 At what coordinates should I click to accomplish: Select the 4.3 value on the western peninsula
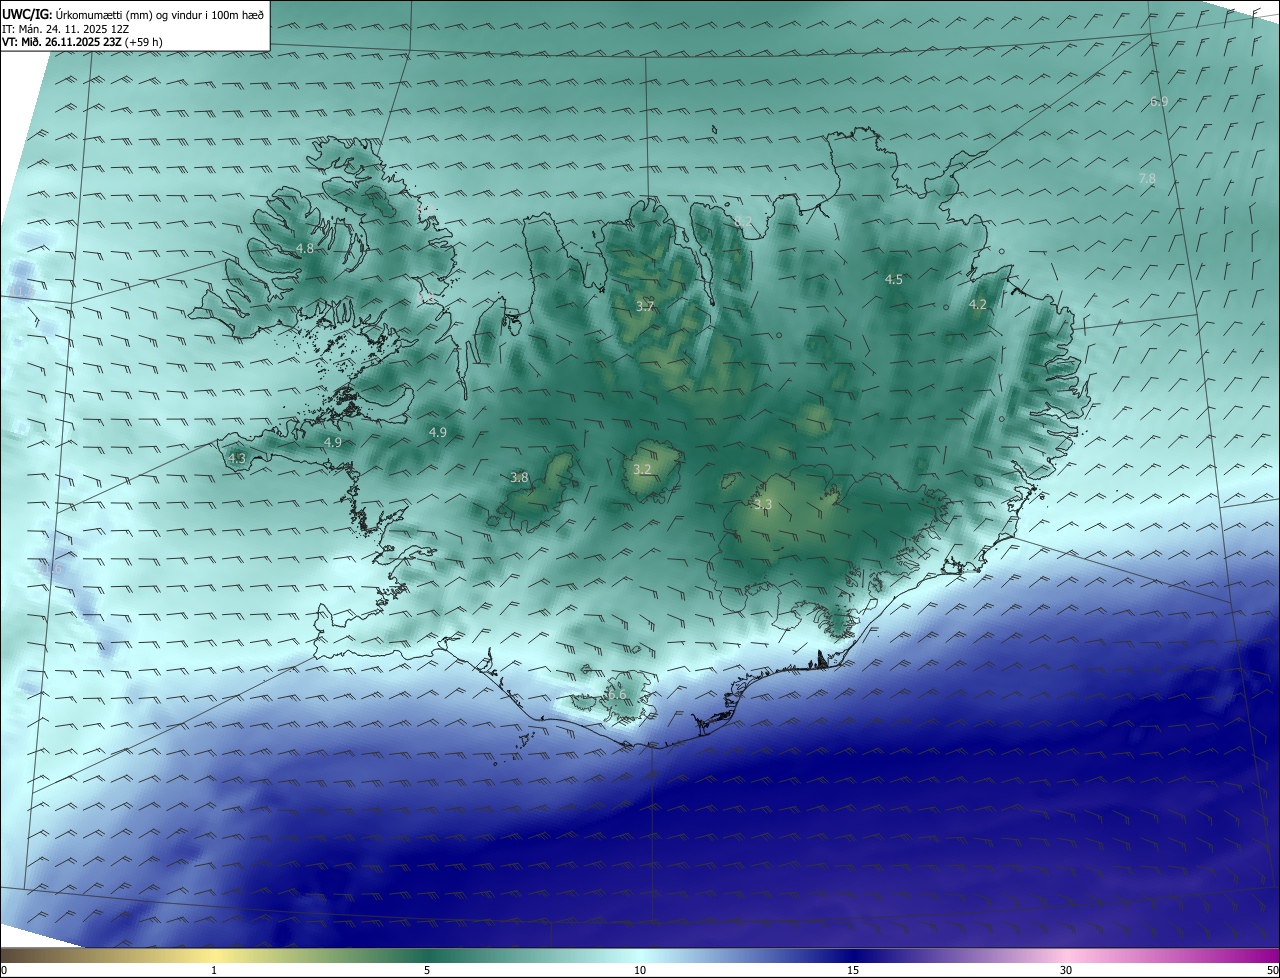point(237,458)
